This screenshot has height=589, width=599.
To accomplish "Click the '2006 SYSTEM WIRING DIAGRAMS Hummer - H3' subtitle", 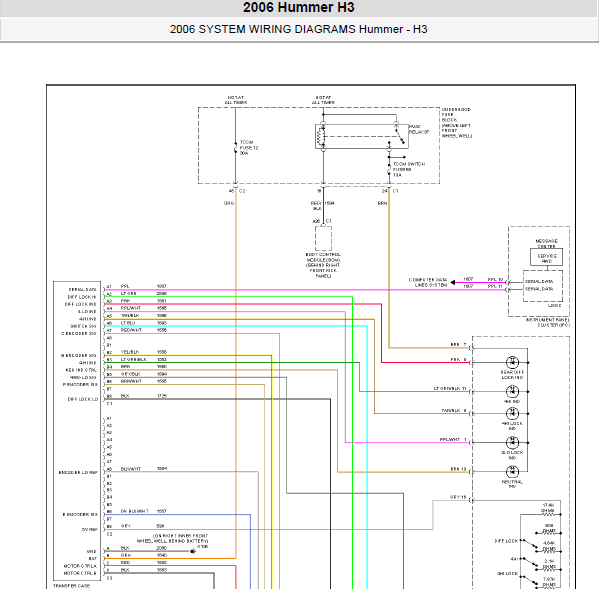I will tap(298, 29).
